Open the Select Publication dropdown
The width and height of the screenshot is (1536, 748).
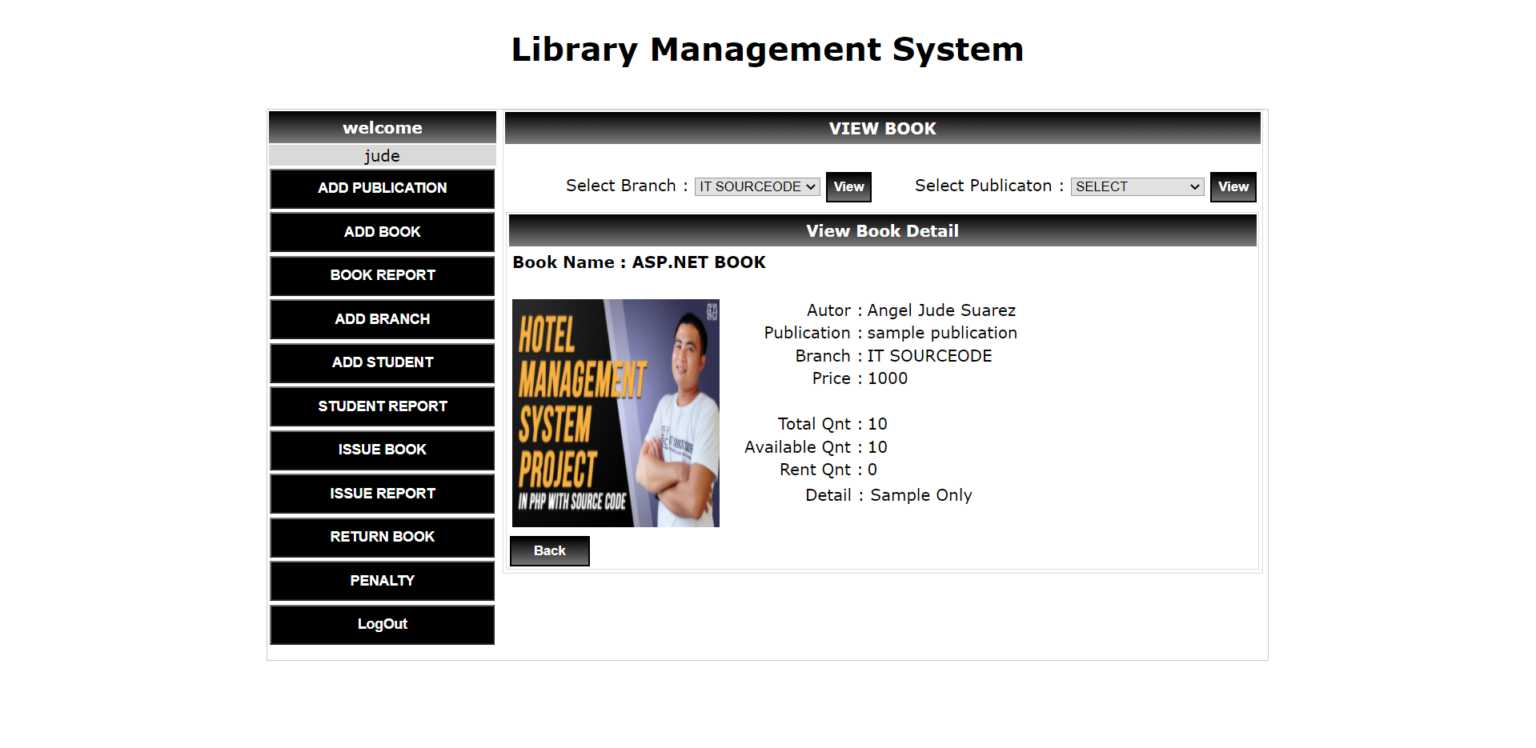[1137, 186]
